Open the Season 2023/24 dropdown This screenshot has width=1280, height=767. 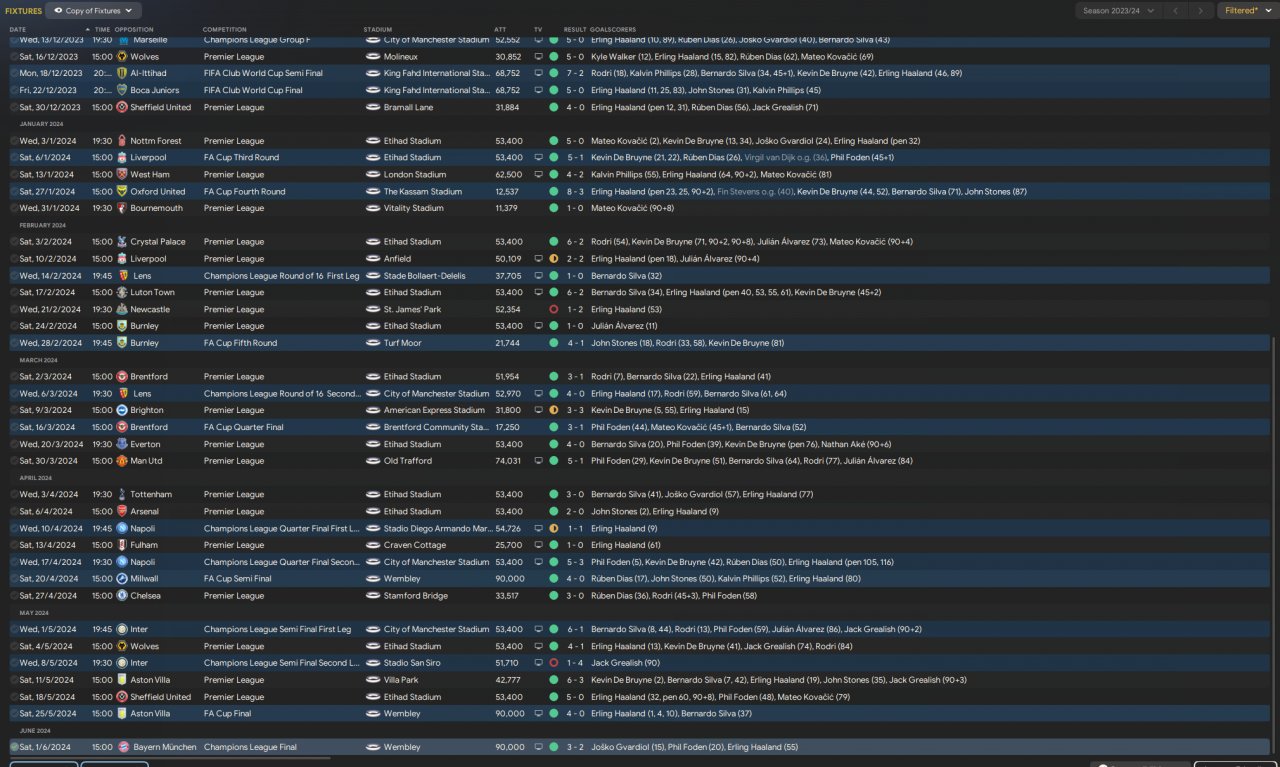pos(1119,11)
